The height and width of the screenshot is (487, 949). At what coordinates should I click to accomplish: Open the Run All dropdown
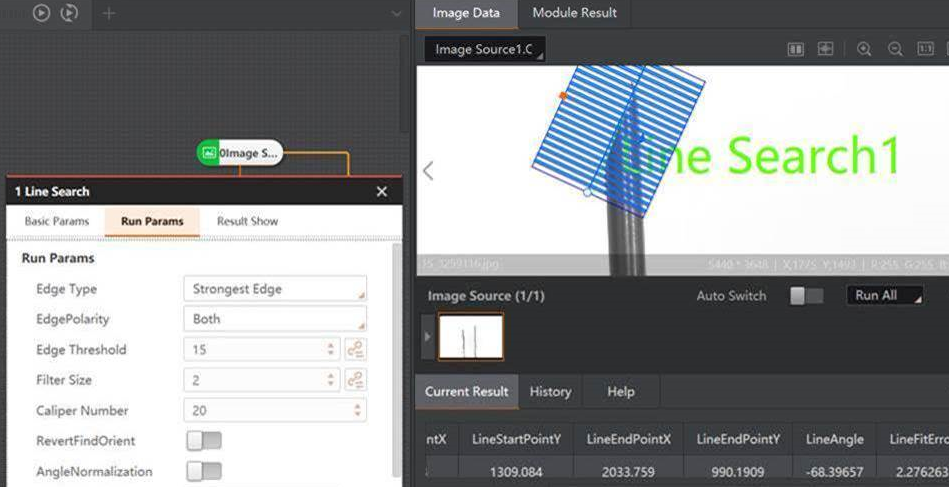884,296
